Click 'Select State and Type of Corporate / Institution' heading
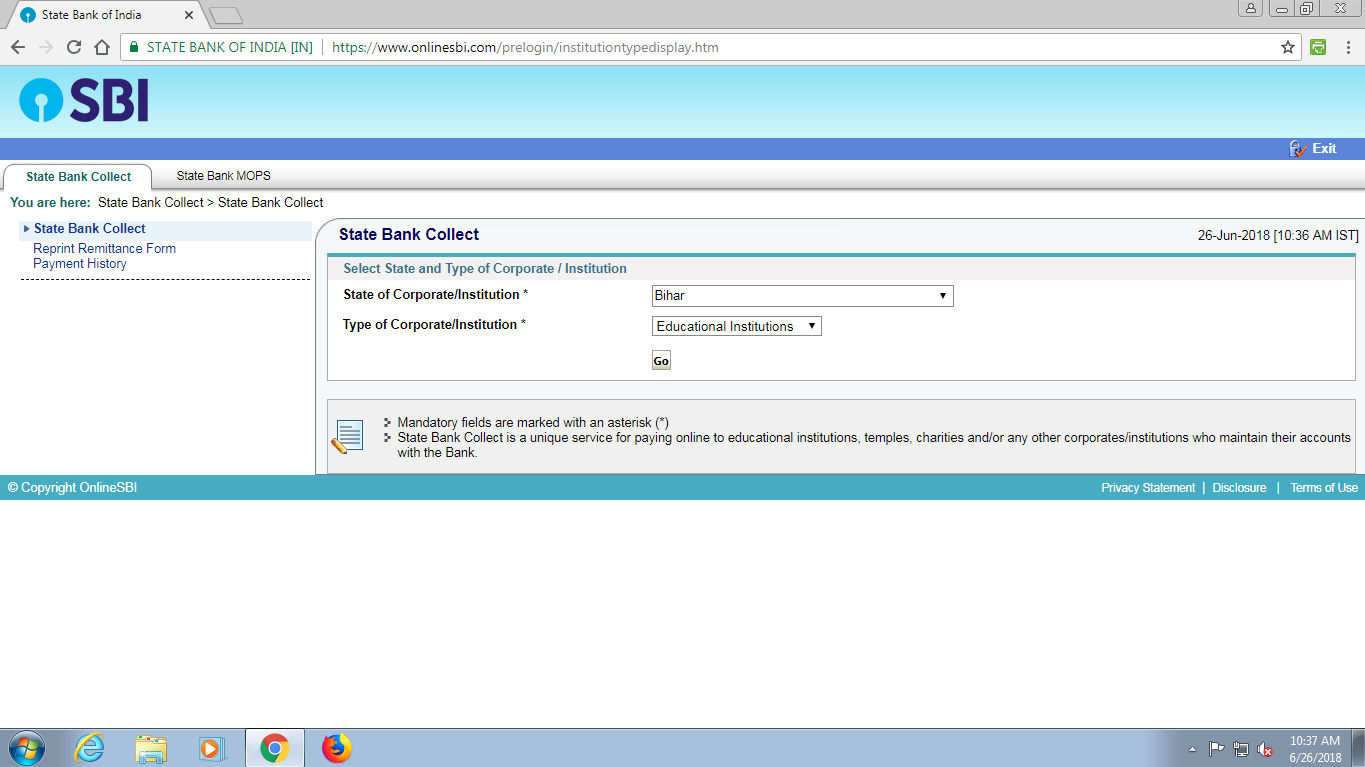The image size is (1365, 767). pyautogui.click(x=485, y=269)
